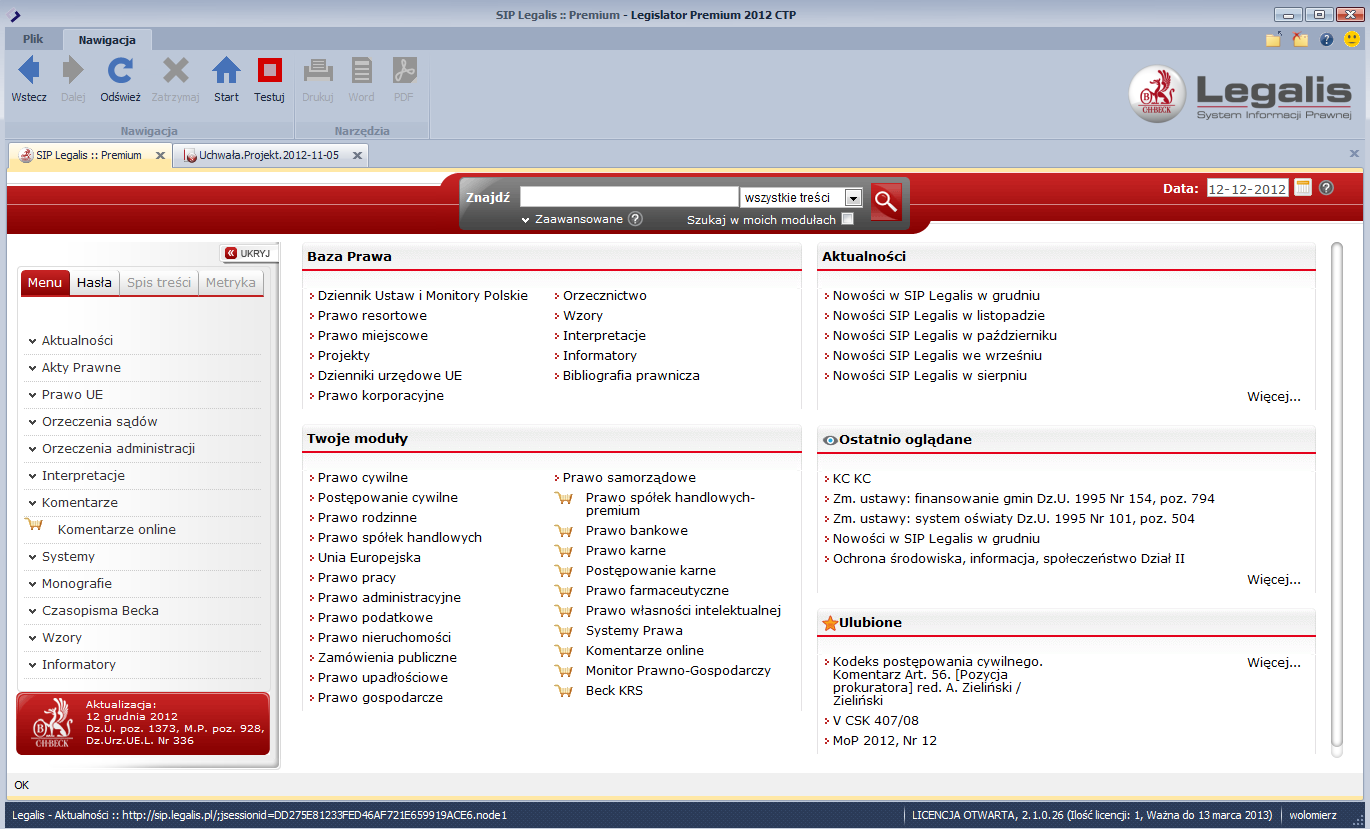This screenshot has width=1370, height=829.
Task: Click the main page vertical scrollbar
Action: tap(1337, 498)
